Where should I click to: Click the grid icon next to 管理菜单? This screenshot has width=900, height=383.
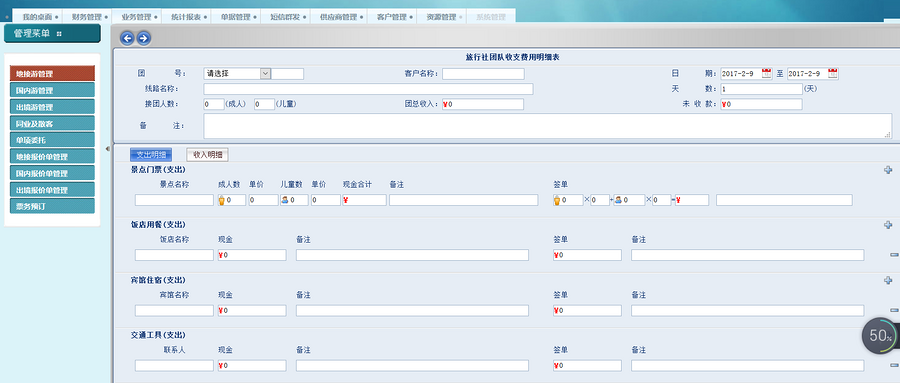(59, 34)
